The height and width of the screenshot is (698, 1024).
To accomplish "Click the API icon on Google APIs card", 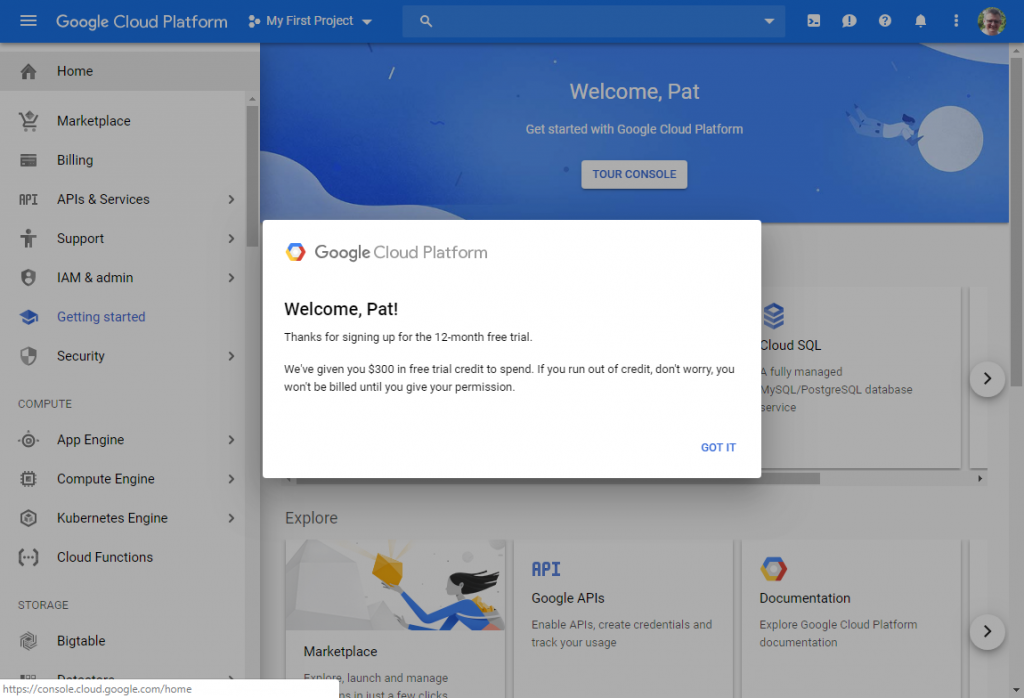I will (x=546, y=569).
